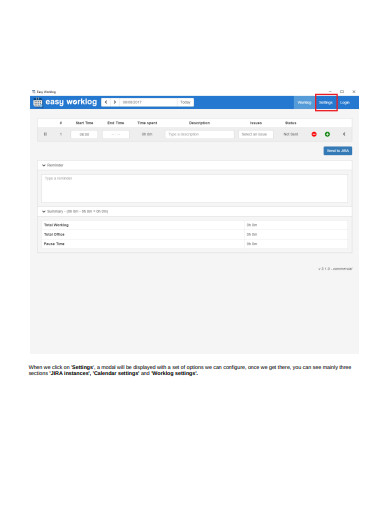Select the Total Worklog row label
Screen dimensions: 390x505
tap(56, 225)
